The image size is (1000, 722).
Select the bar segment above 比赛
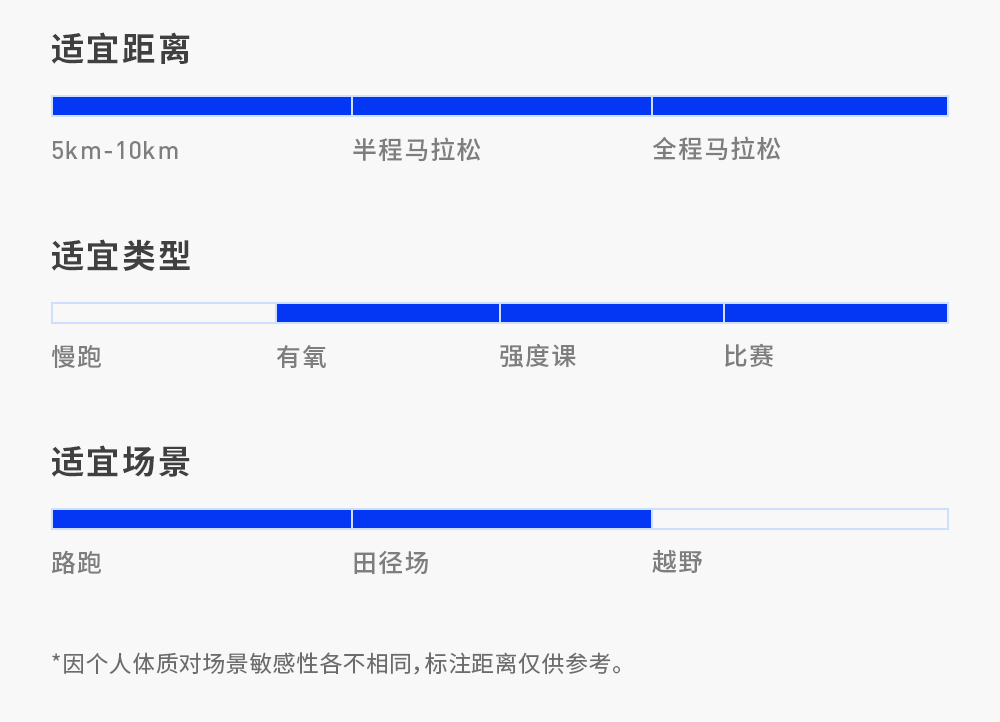(836, 313)
